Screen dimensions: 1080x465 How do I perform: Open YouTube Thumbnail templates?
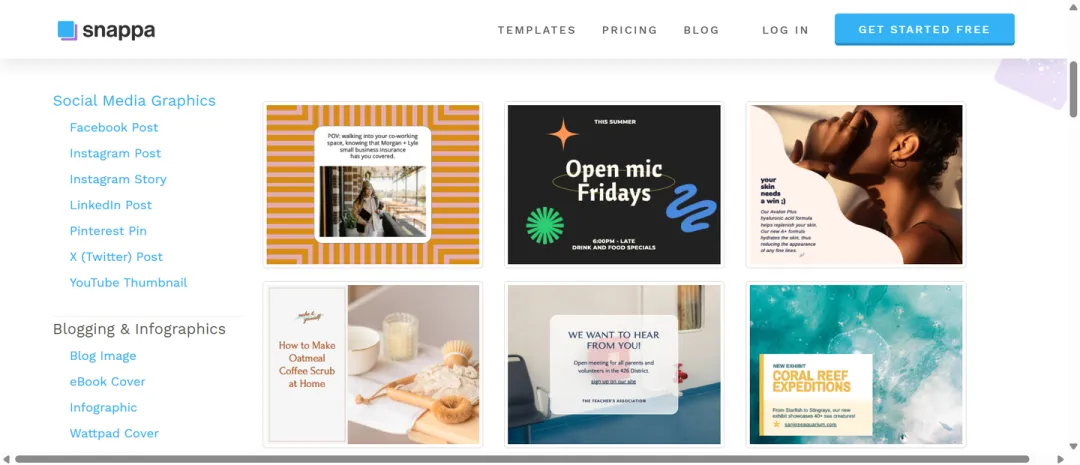(128, 282)
